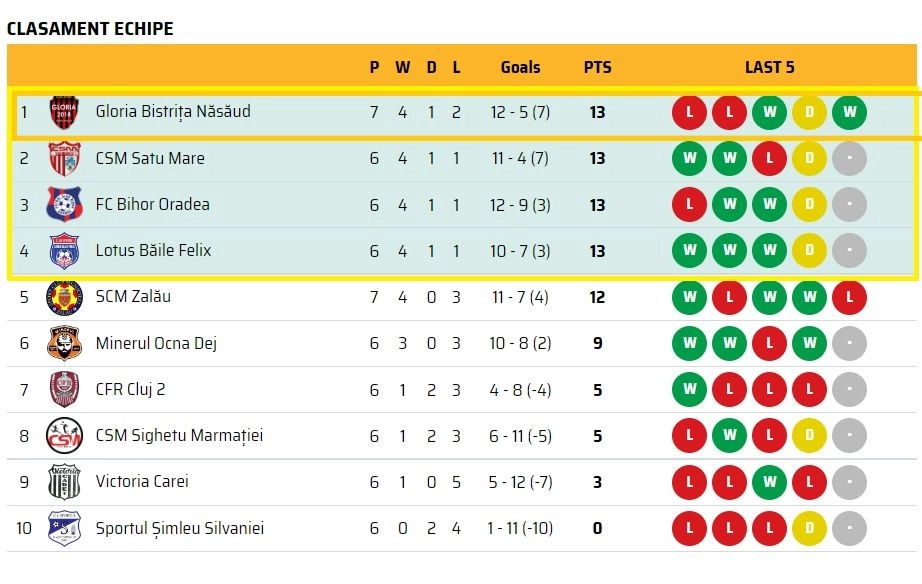Click the CSM Sighetu Marmației logo

coord(64,435)
